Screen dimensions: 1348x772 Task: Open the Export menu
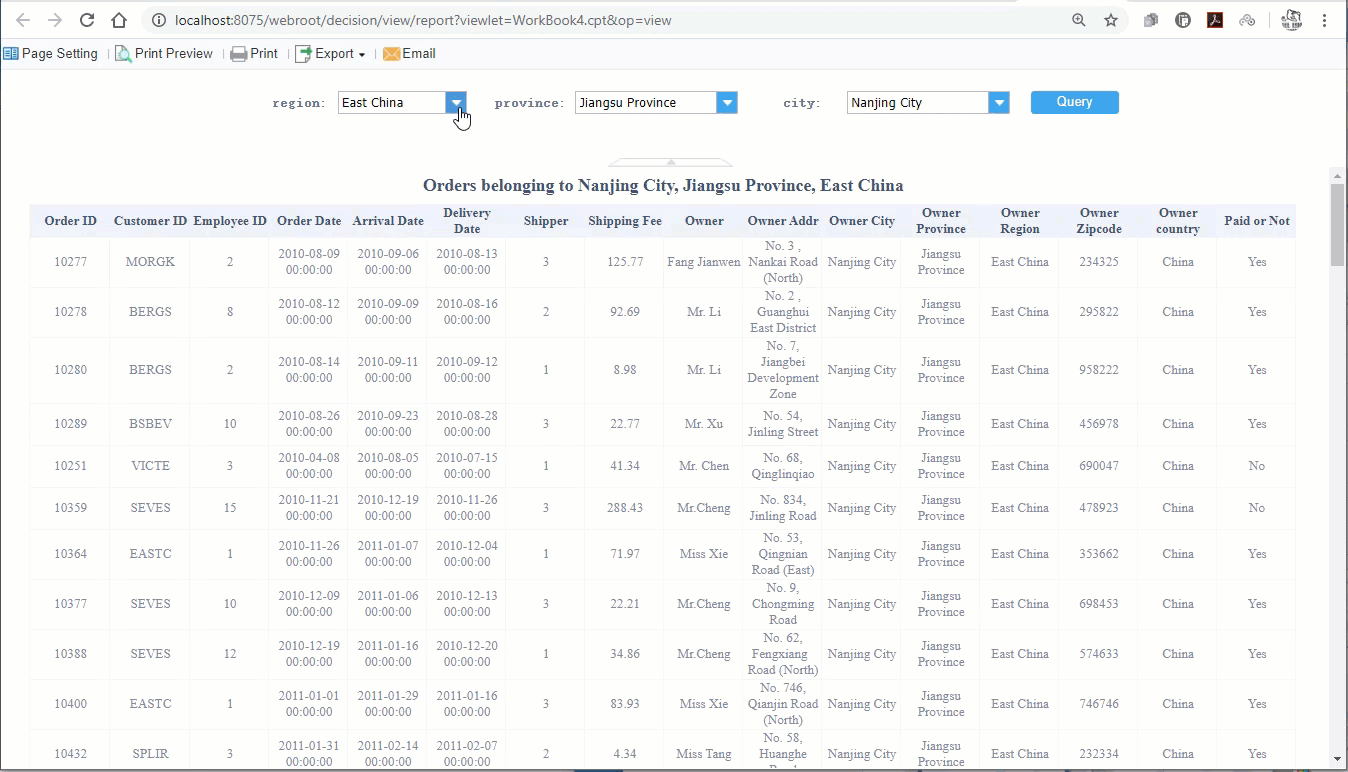(330, 54)
